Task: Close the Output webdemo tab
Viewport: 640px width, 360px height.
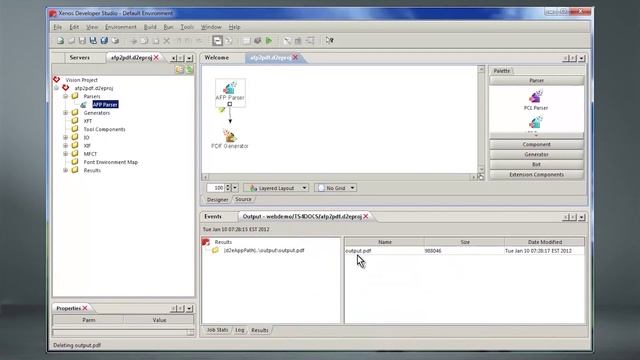Action: 366,216
